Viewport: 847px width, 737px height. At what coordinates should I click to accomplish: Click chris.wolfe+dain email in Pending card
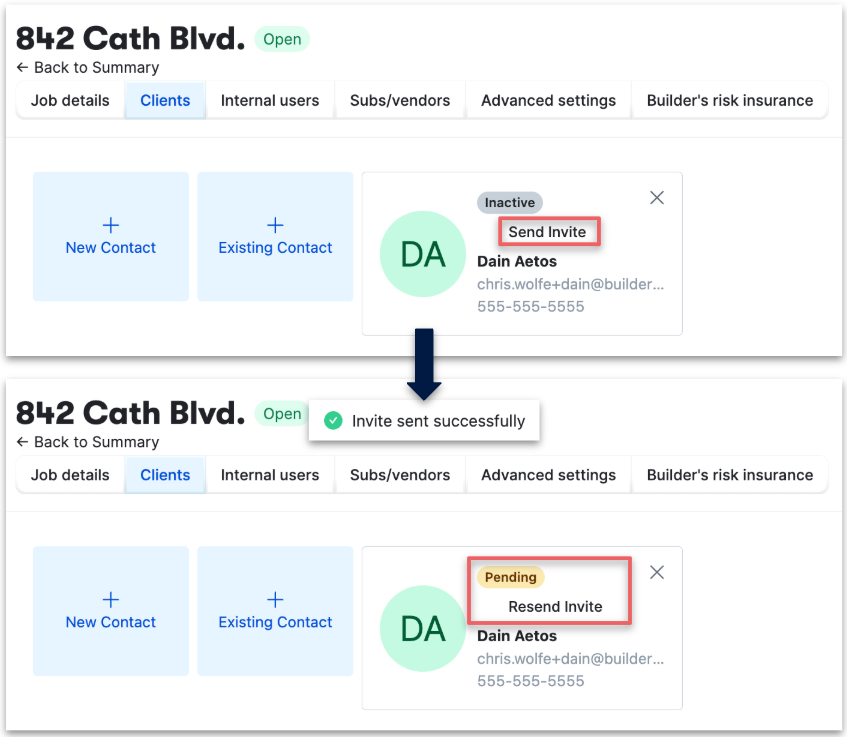[x=570, y=659]
